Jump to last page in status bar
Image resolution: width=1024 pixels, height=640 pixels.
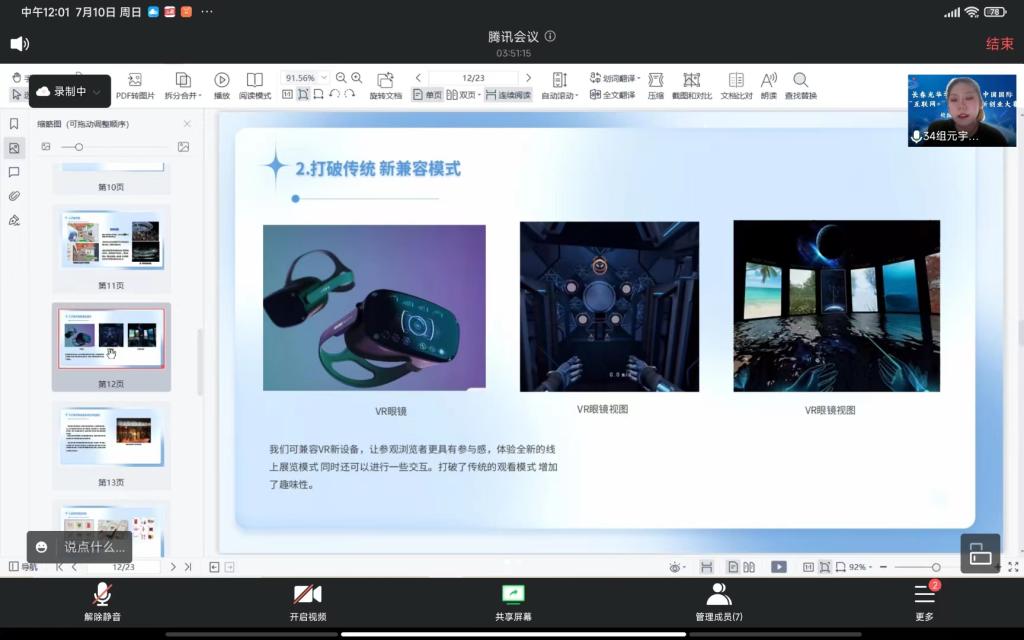188,567
